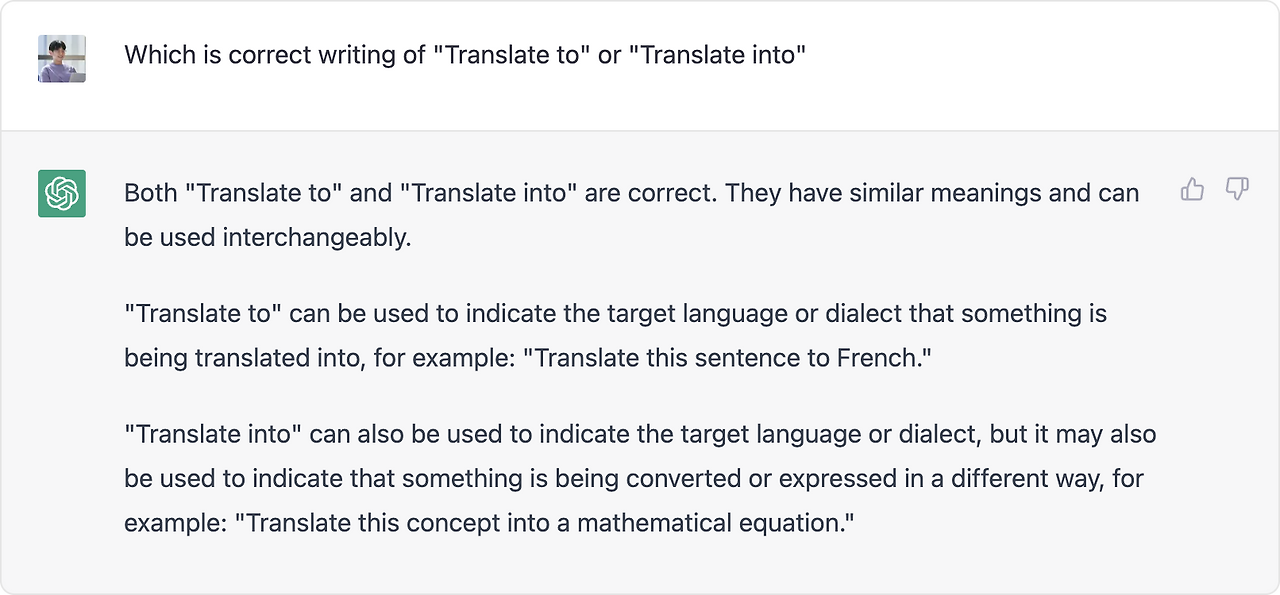Click the user question starting "Which is correct writing"

(x=465, y=55)
